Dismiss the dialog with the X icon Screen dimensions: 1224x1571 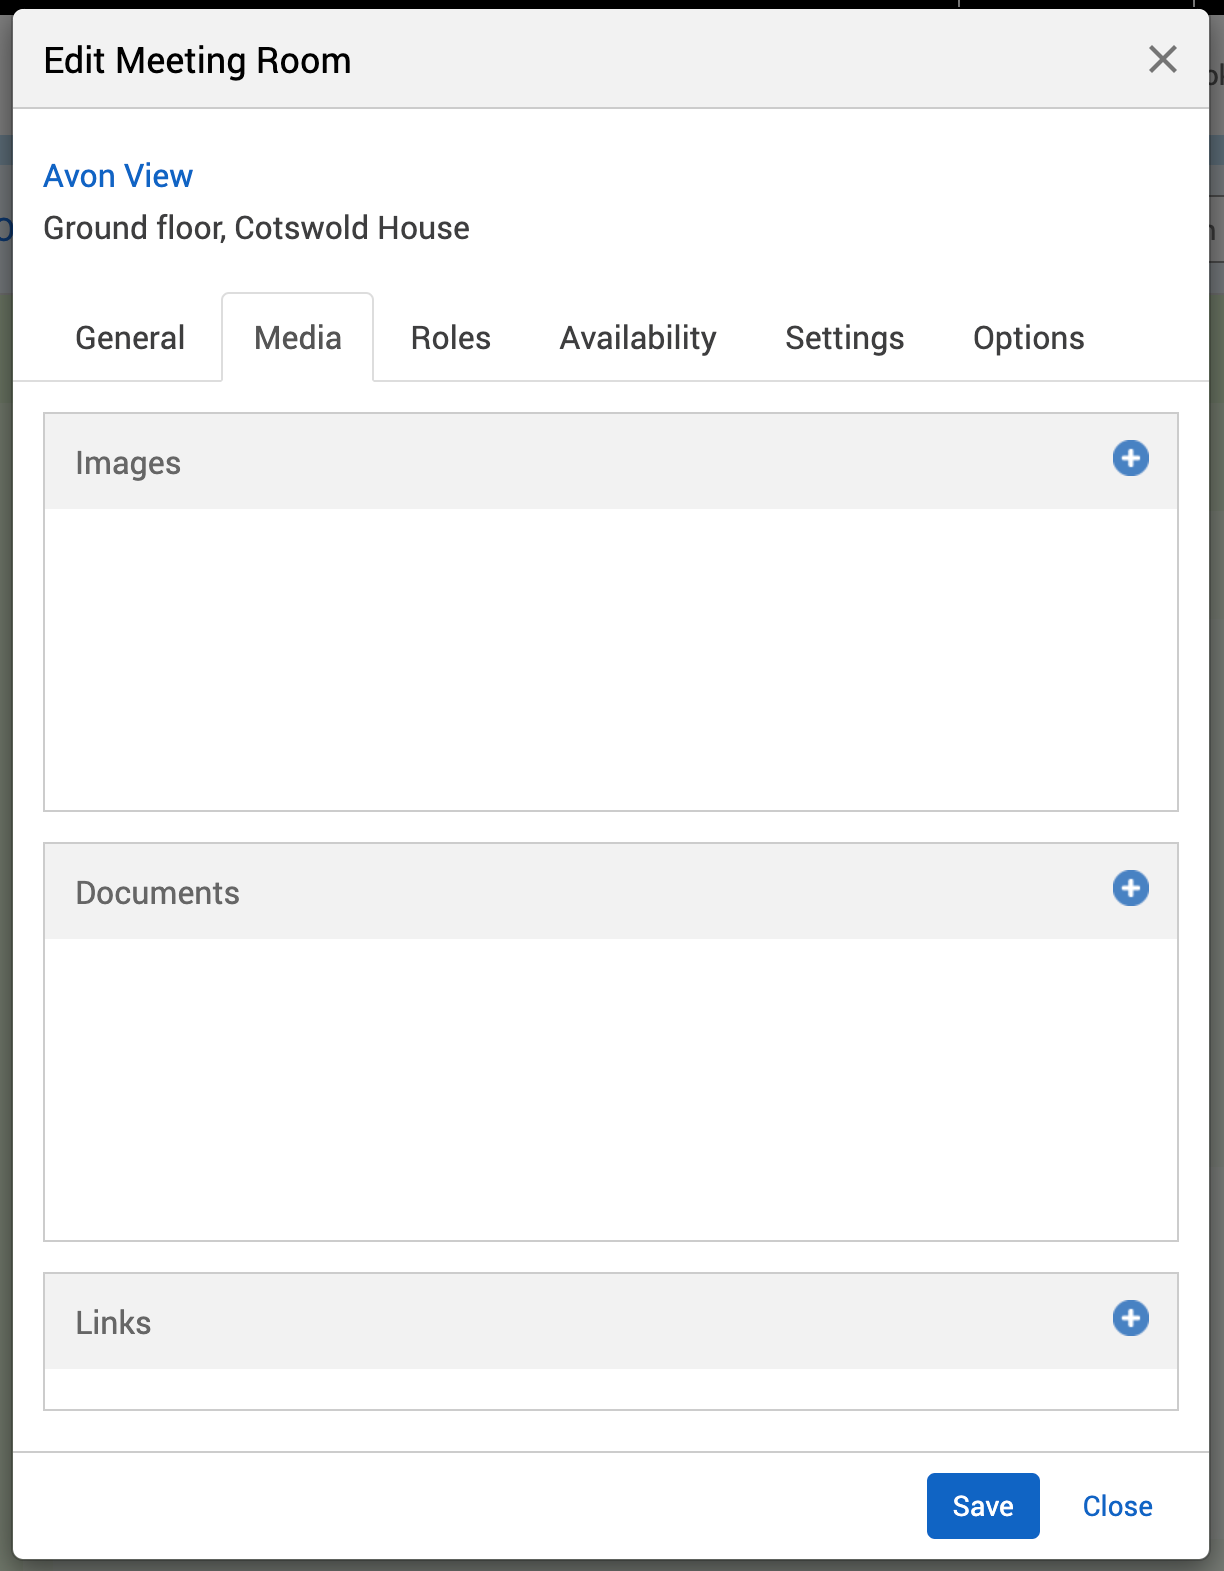pyautogui.click(x=1162, y=60)
